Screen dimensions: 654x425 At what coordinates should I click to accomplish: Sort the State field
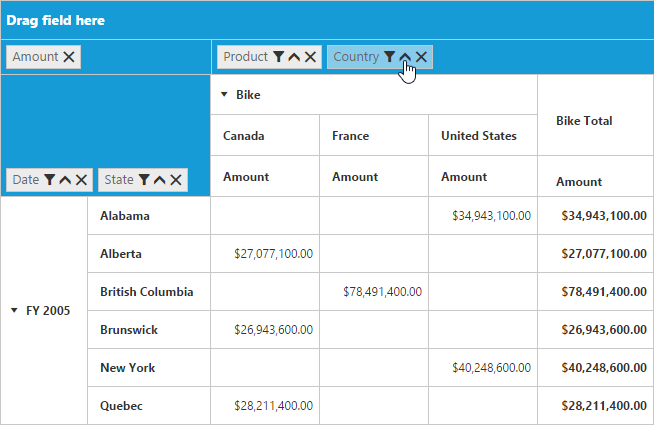160,180
